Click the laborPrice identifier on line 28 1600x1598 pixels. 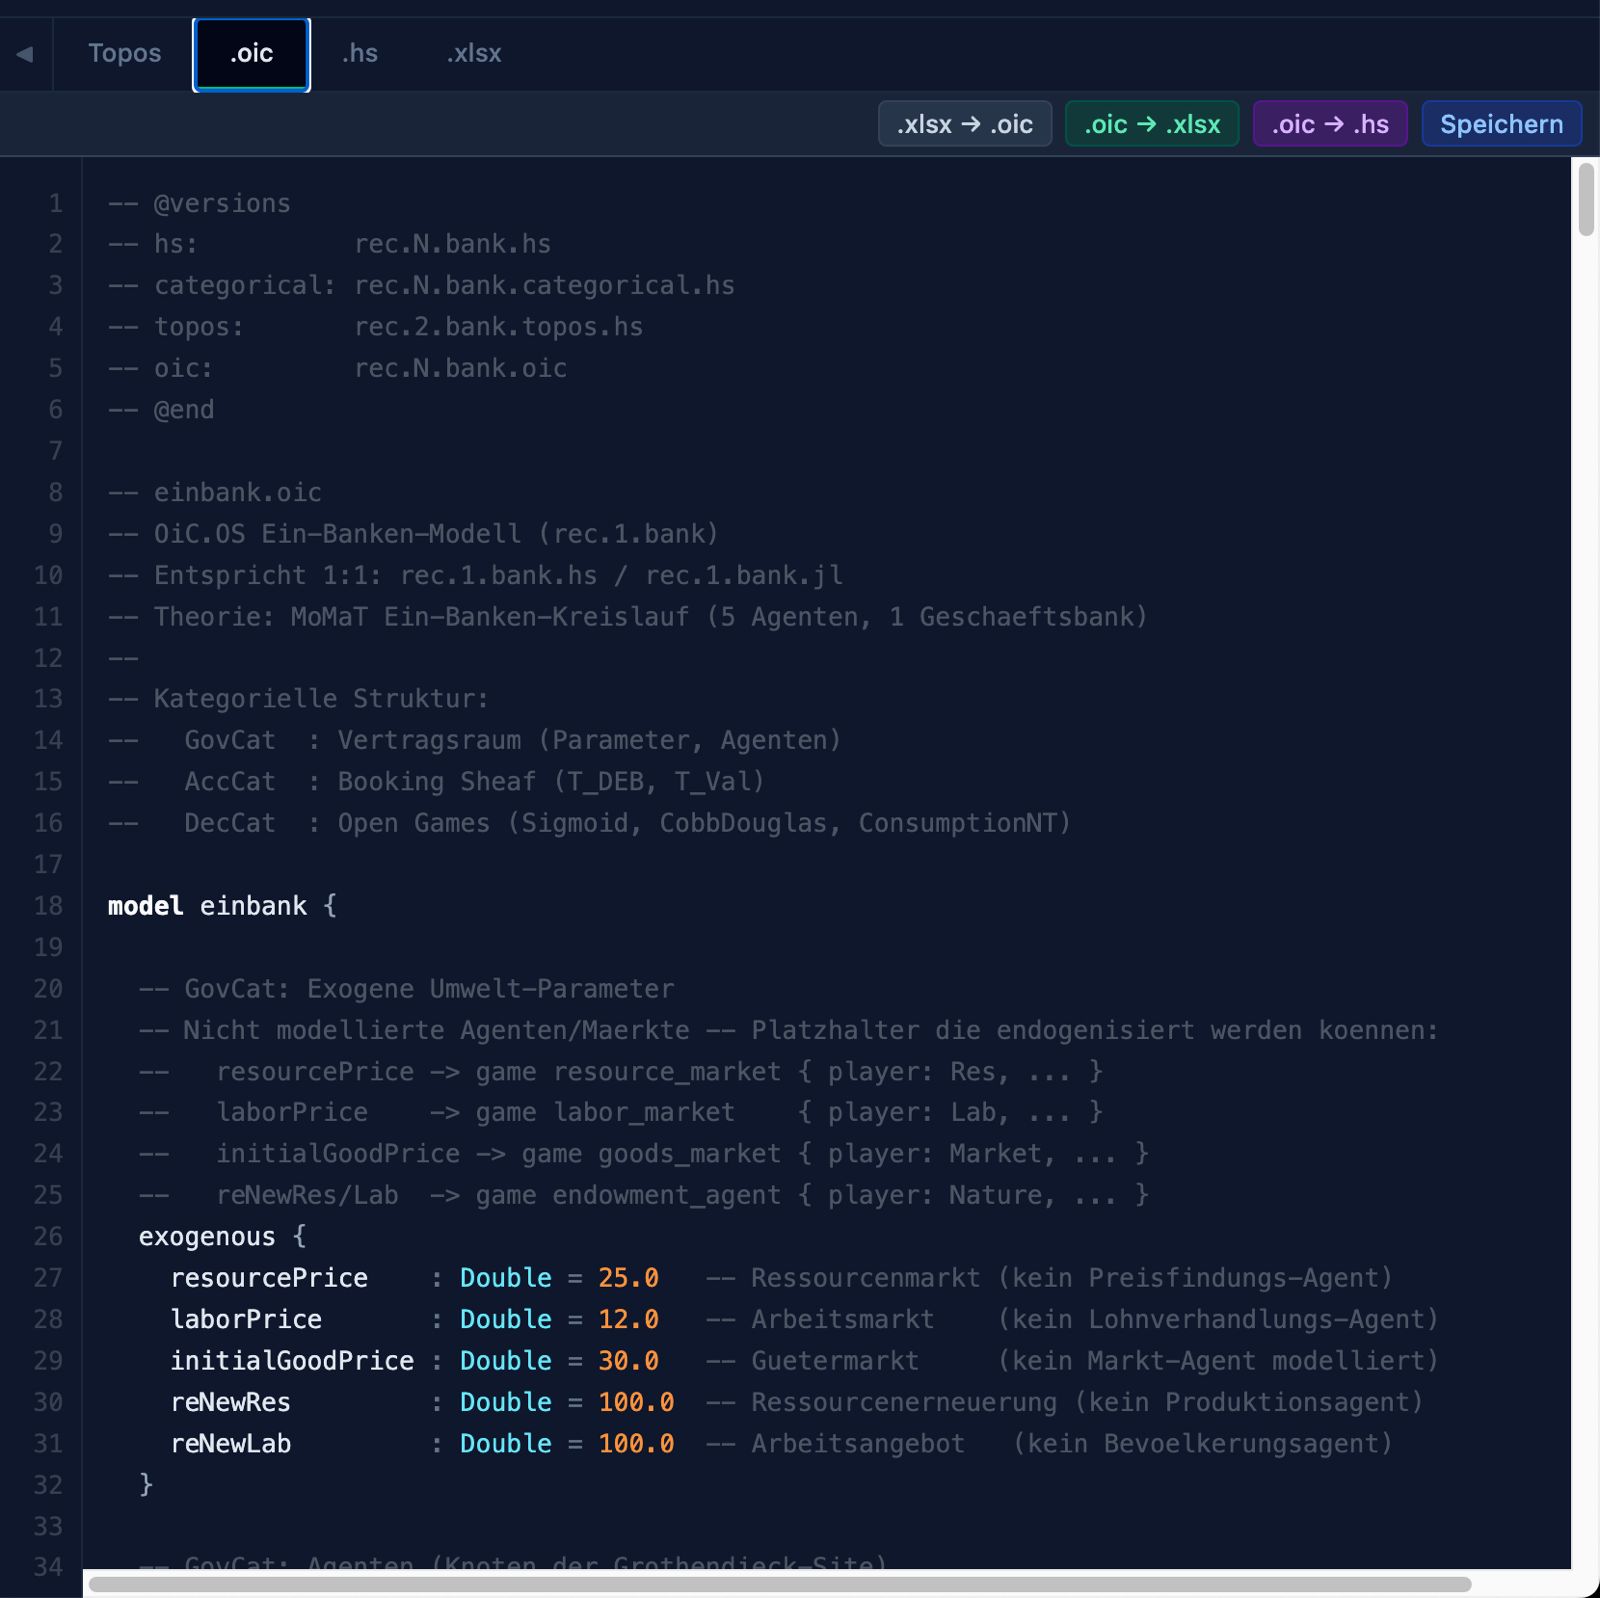tap(246, 1320)
